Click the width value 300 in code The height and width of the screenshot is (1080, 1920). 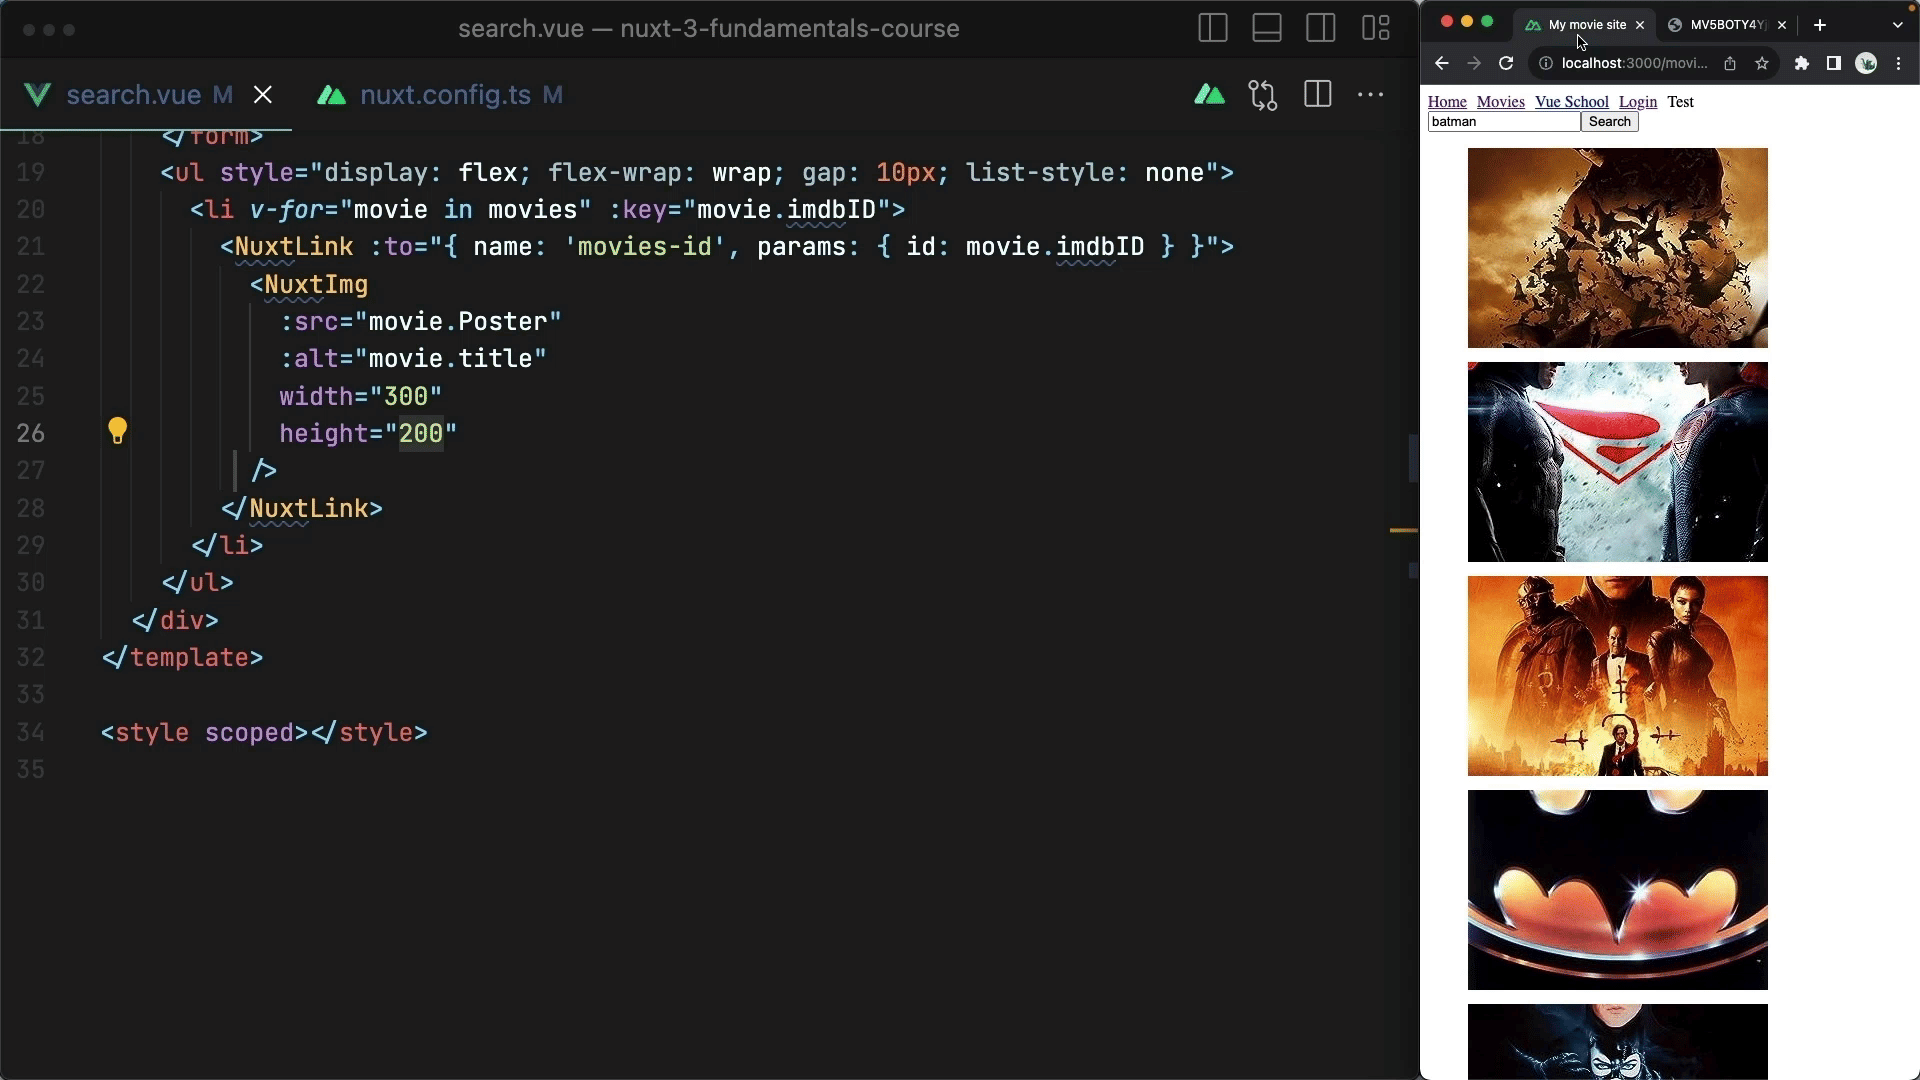pos(406,396)
